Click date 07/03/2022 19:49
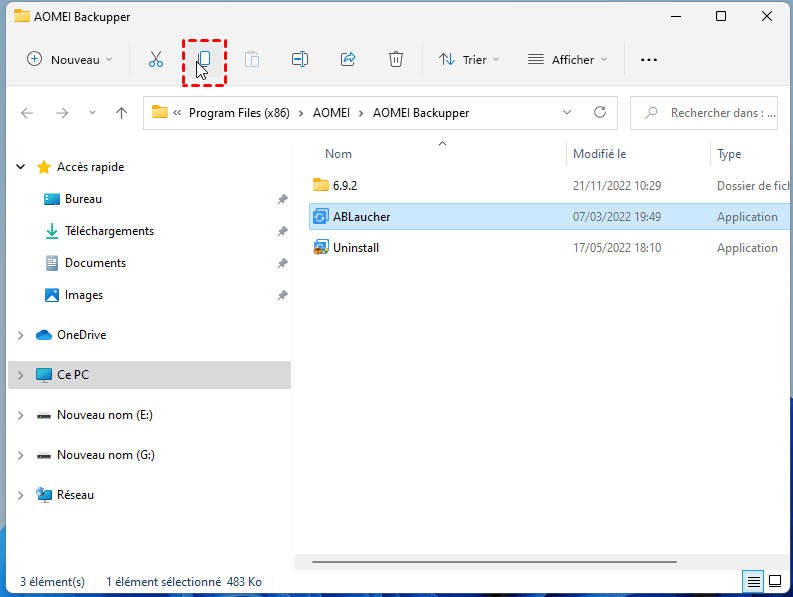The height and width of the screenshot is (597, 793). coord(616,217)
